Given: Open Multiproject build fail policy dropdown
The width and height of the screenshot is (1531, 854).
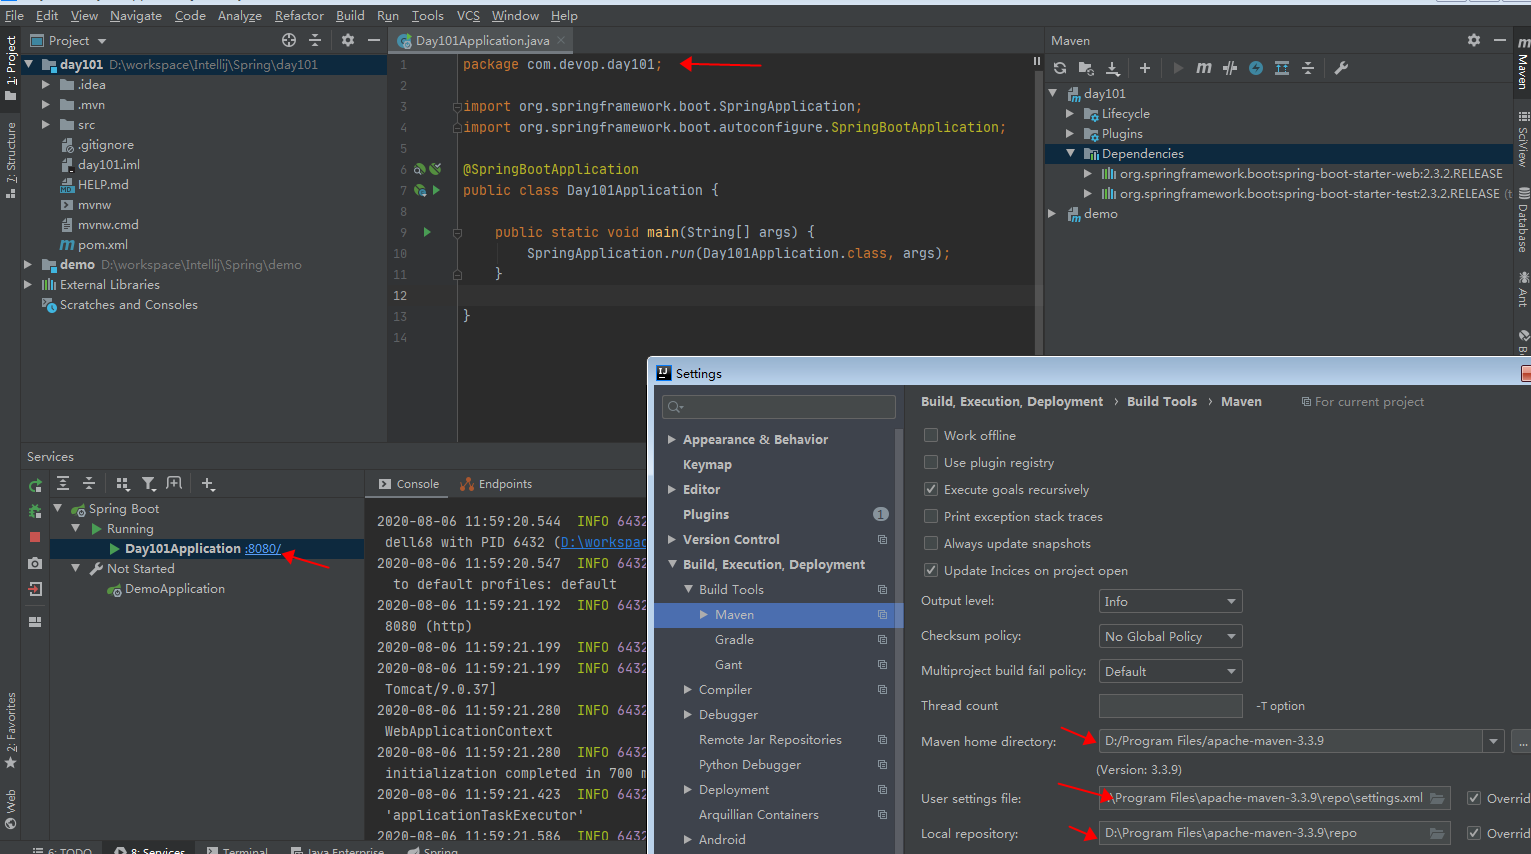Looking at the screenshot, I should [x=1170, y=671].
